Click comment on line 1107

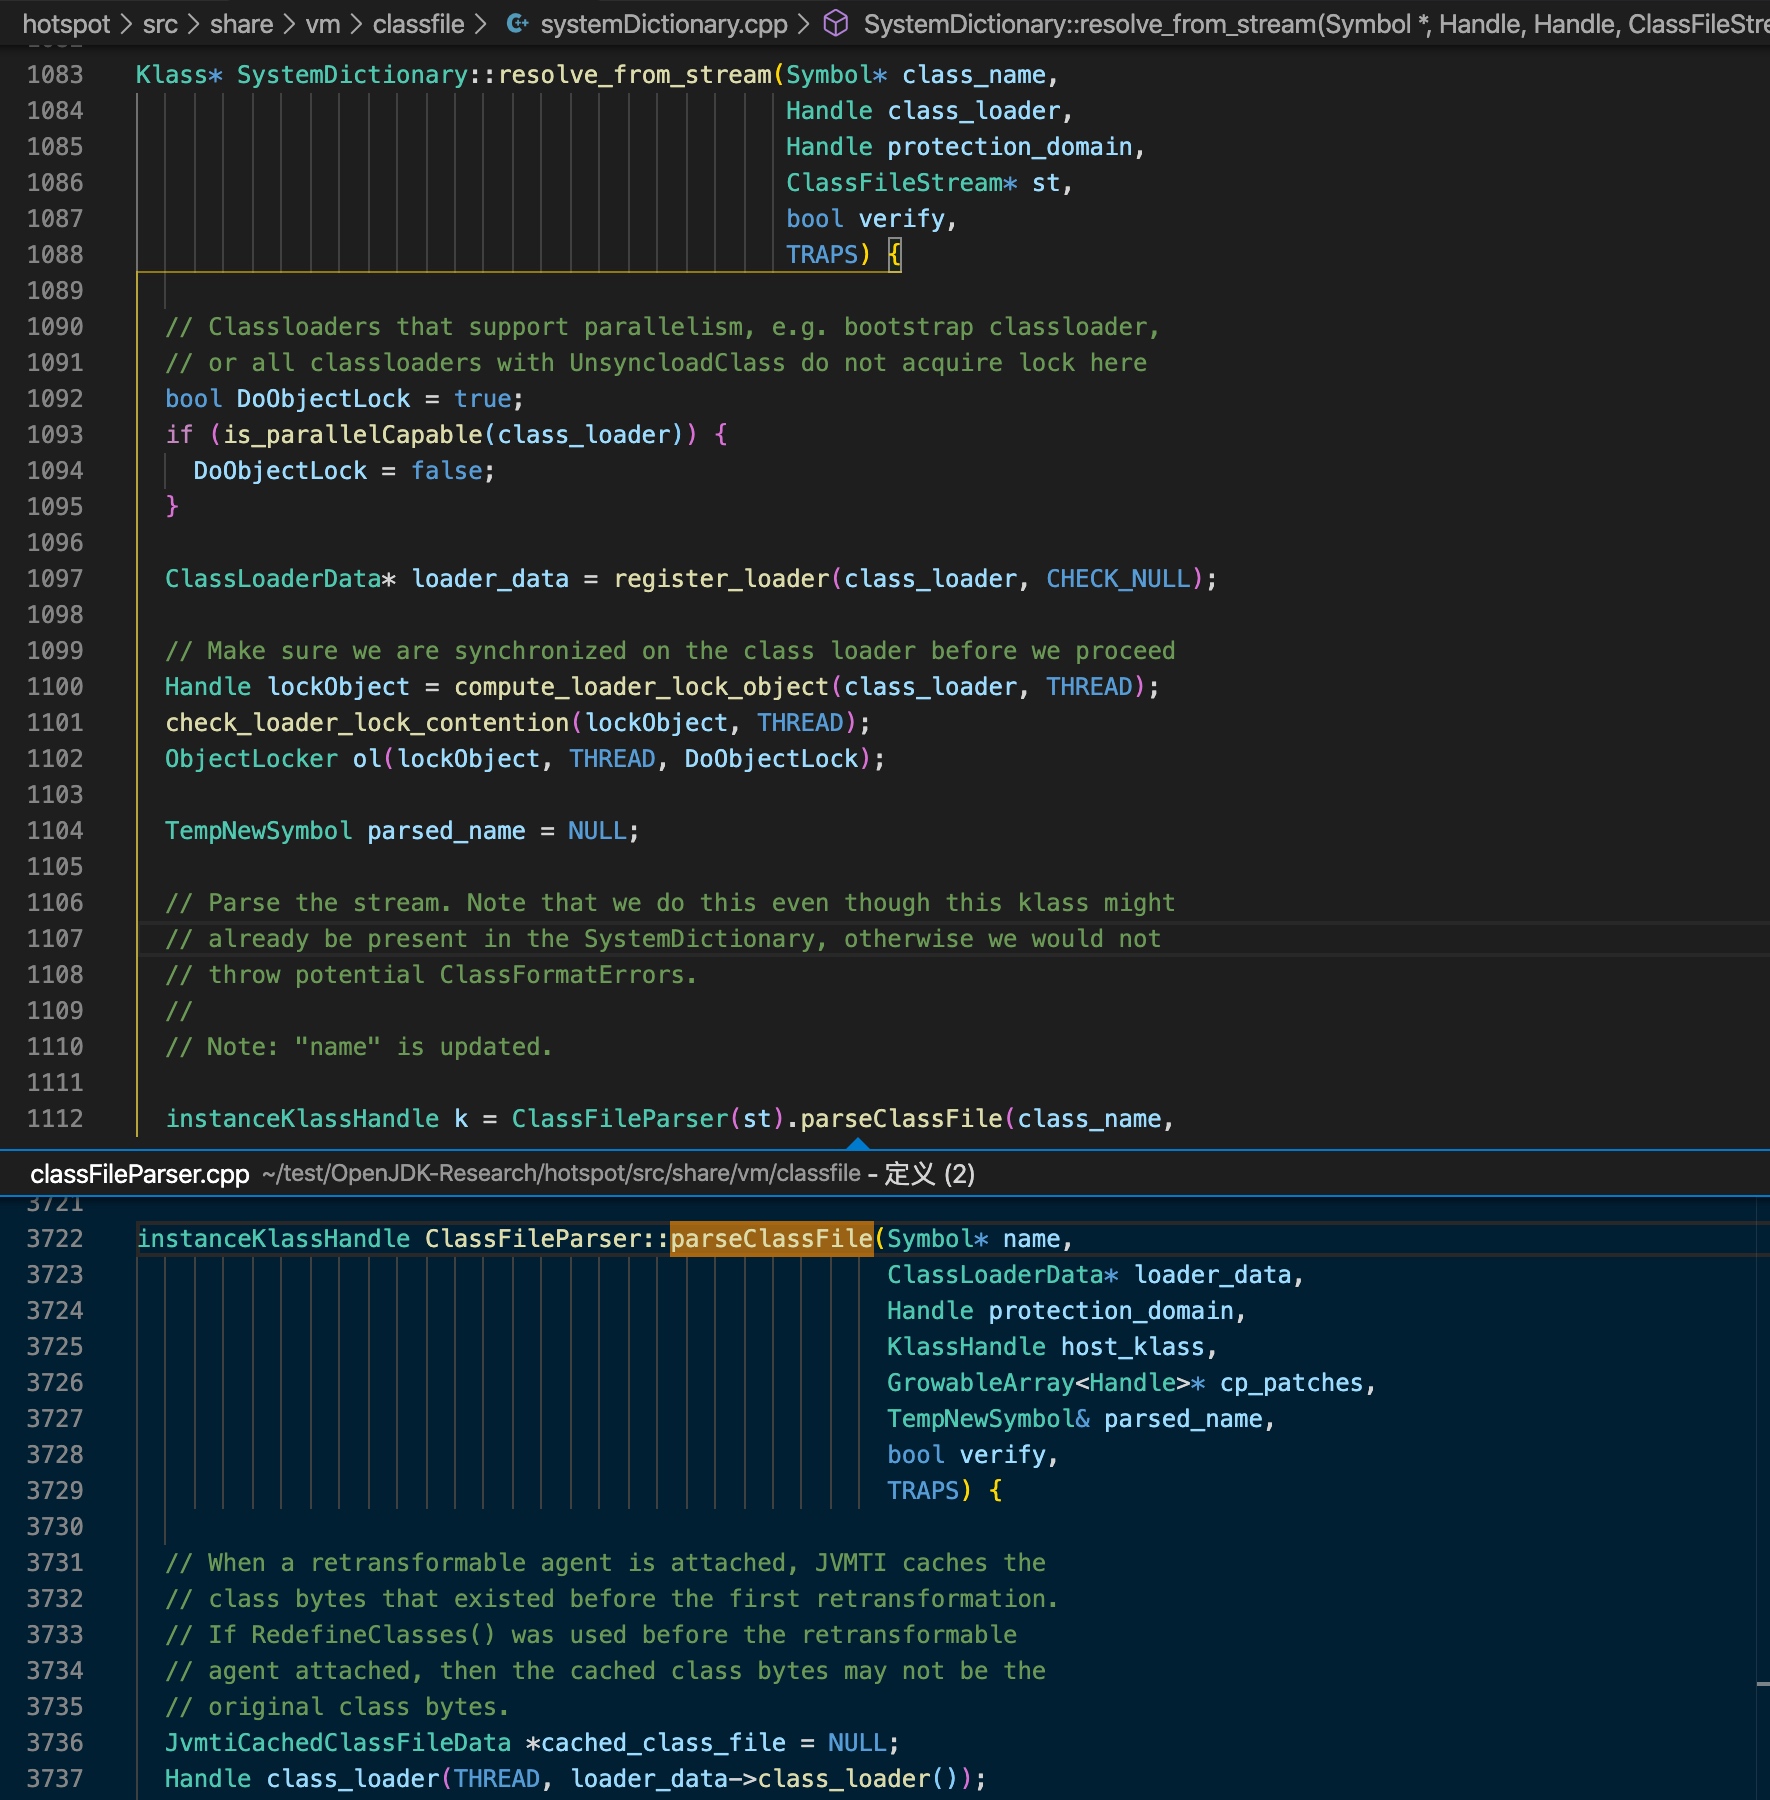coord(663,939)
